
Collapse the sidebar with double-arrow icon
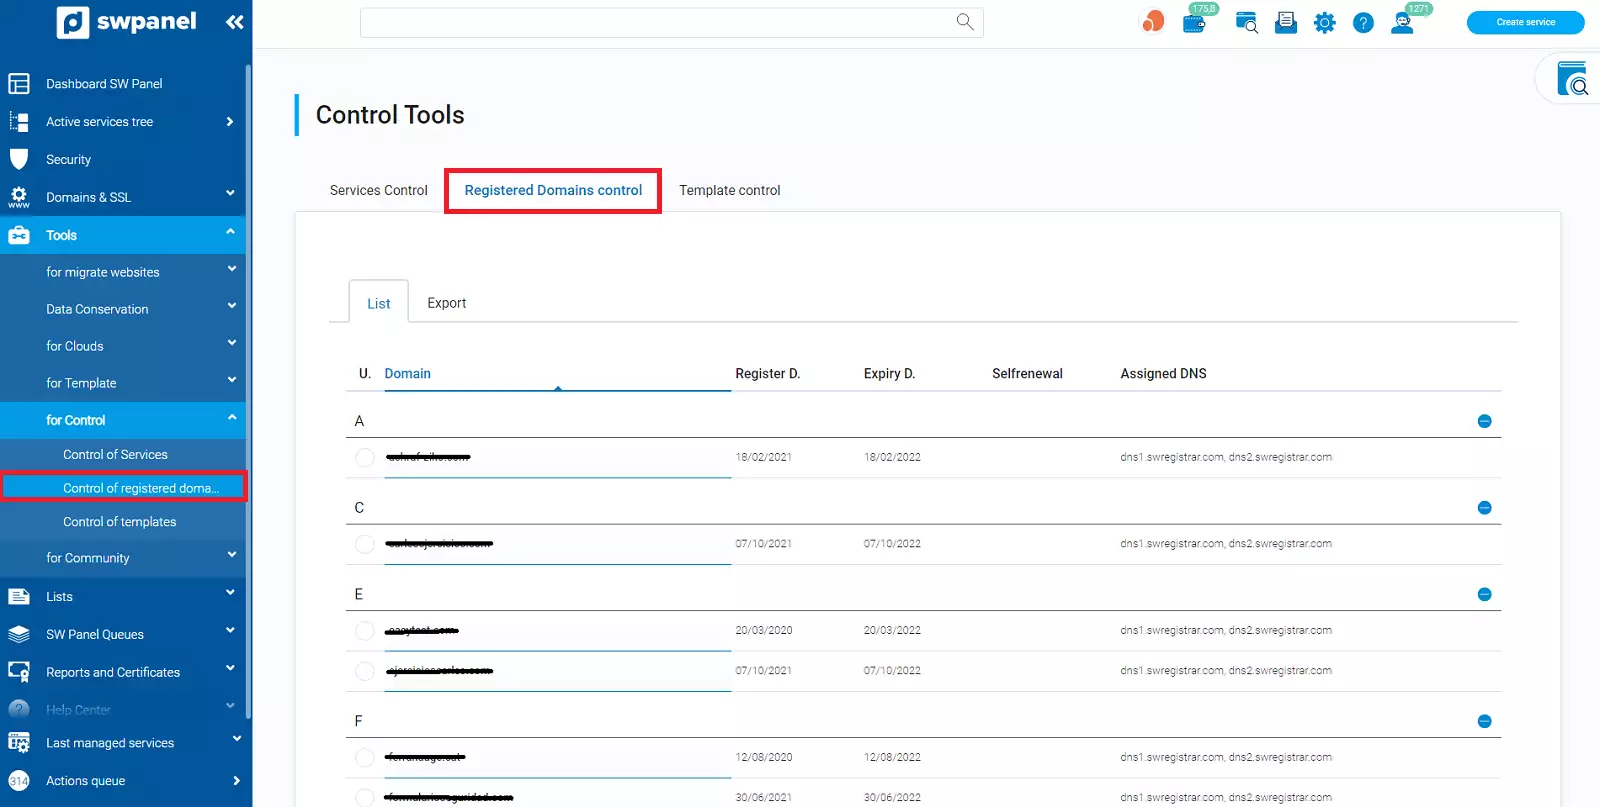click(235, 22)
